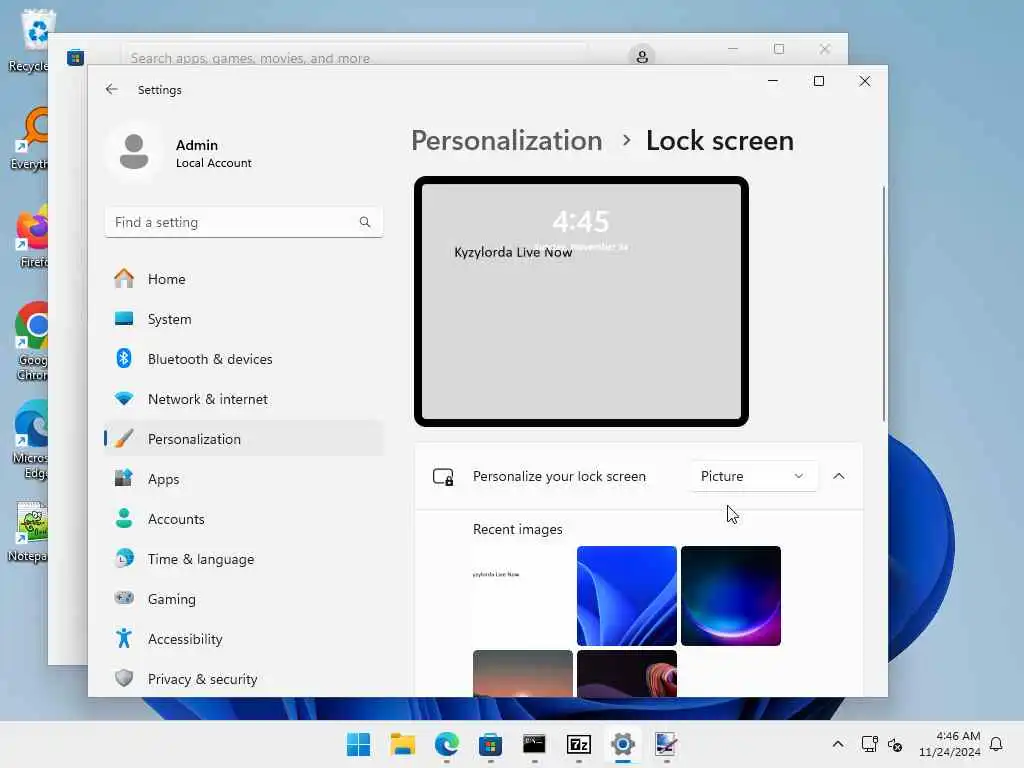
Task: Click the Settings gear on the taskbar
Action: click(x=623, y=744)
